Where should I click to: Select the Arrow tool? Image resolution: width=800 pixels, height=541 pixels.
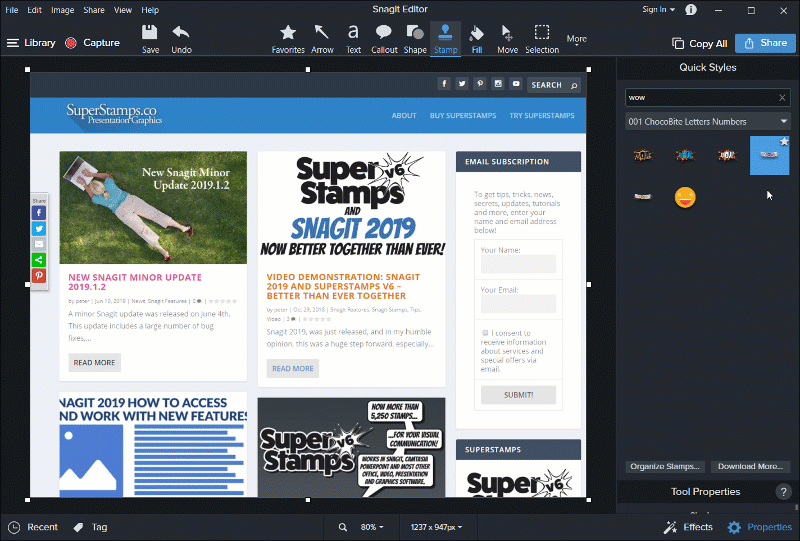tap(322, 39)
